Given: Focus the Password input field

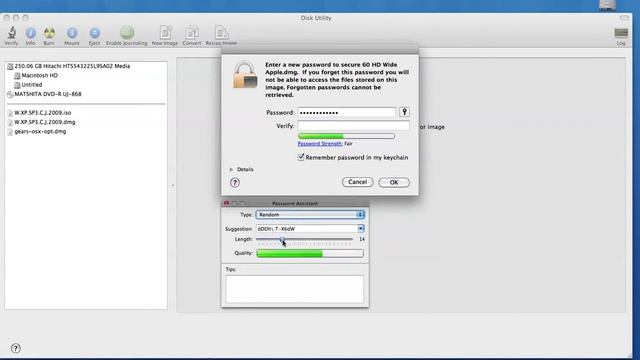Looking at the screenshot, I should [347, 112].
